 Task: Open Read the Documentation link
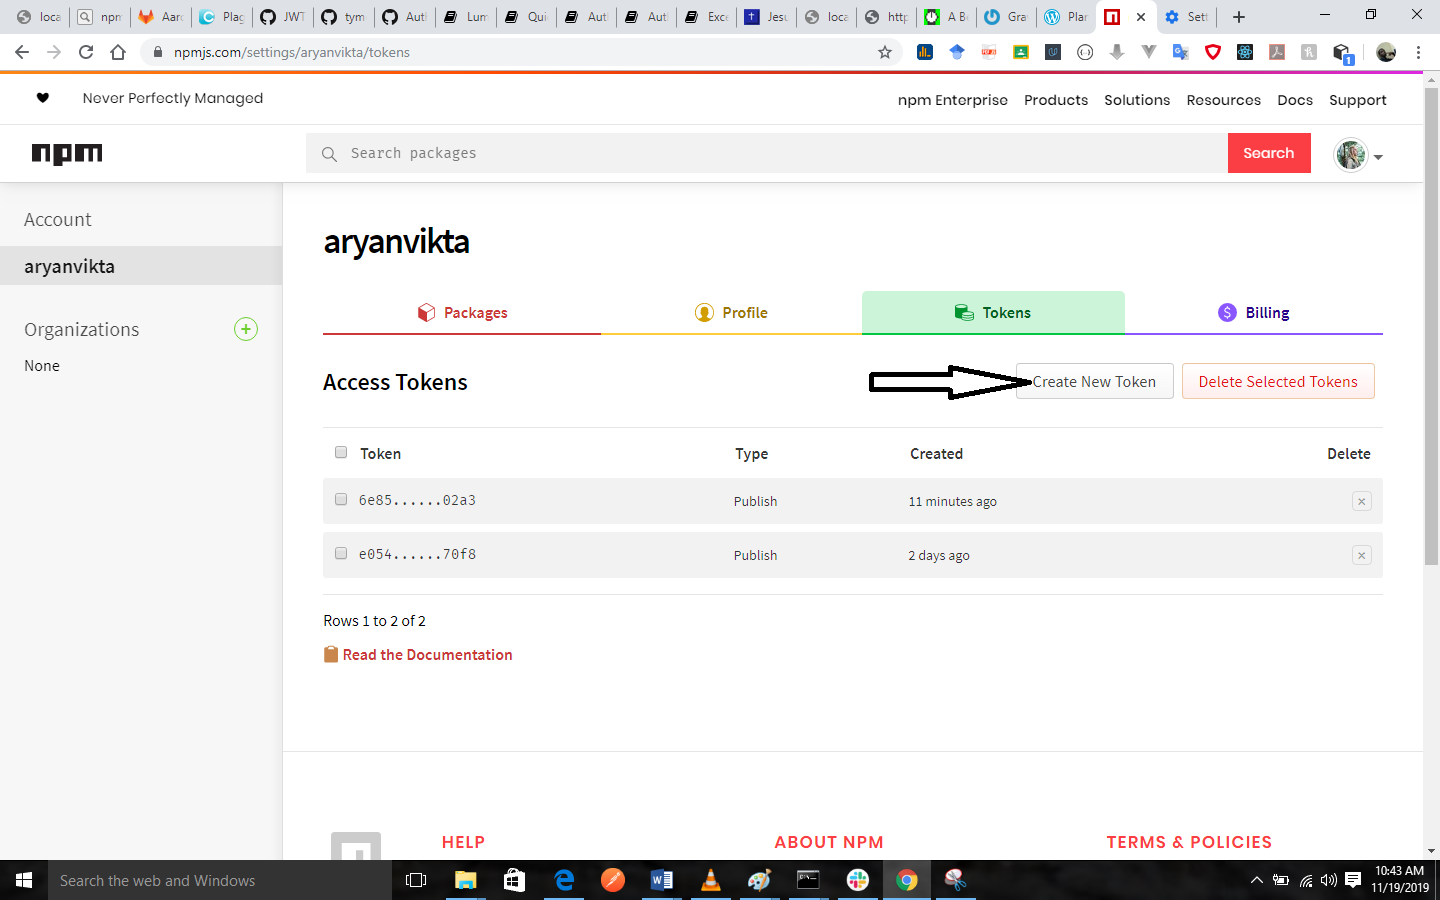coord(427,655)
